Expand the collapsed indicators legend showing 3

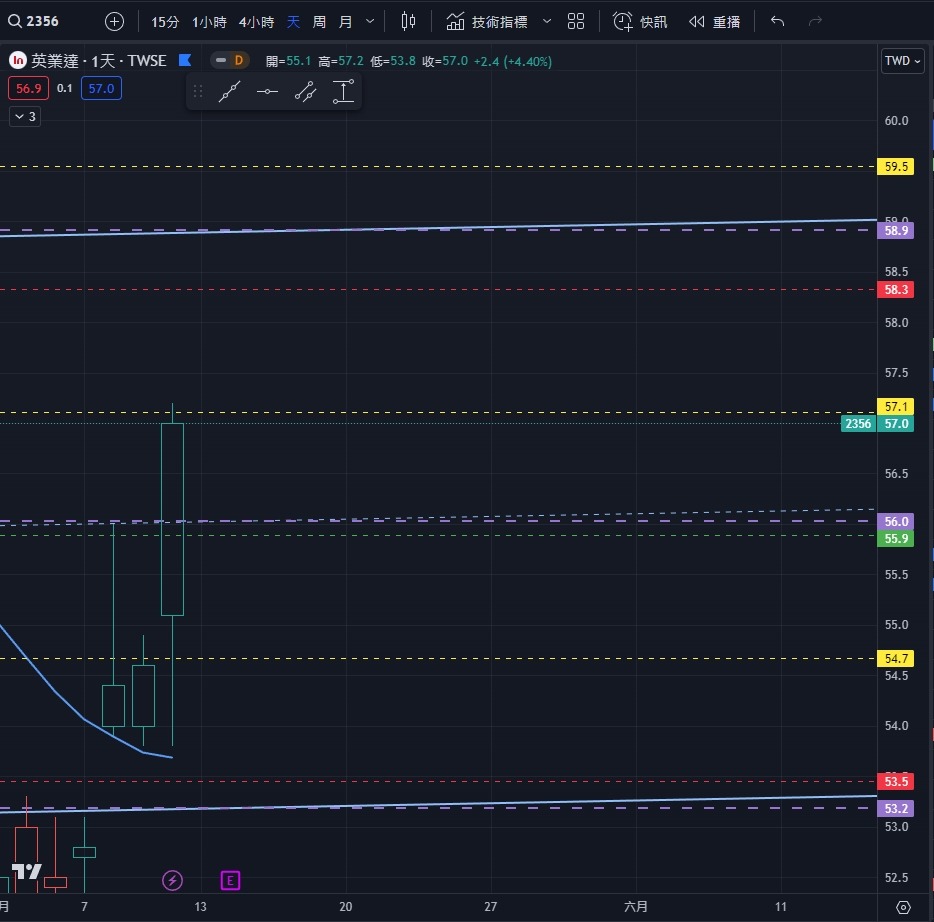click(x=25, y=117)
